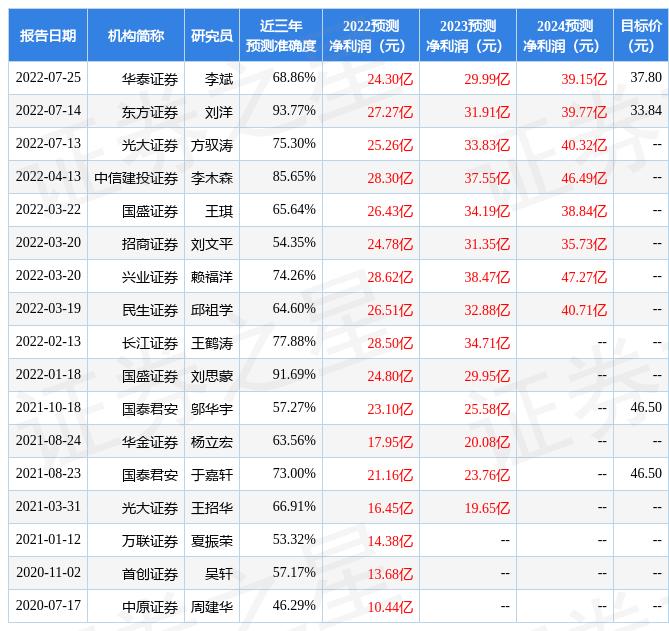This screenshot has height=631, width=669.
Task: Open the 招商证券 institution entry
Action: click(x=150, y=244)
